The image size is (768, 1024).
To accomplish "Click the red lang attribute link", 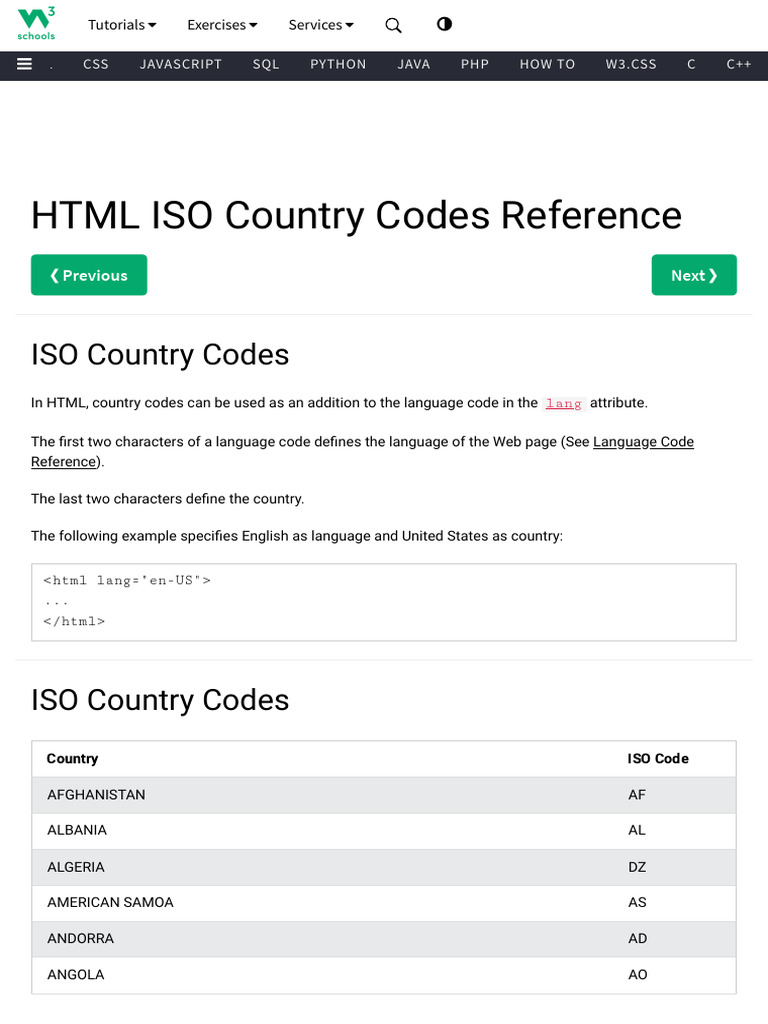I will pos(563,403).
